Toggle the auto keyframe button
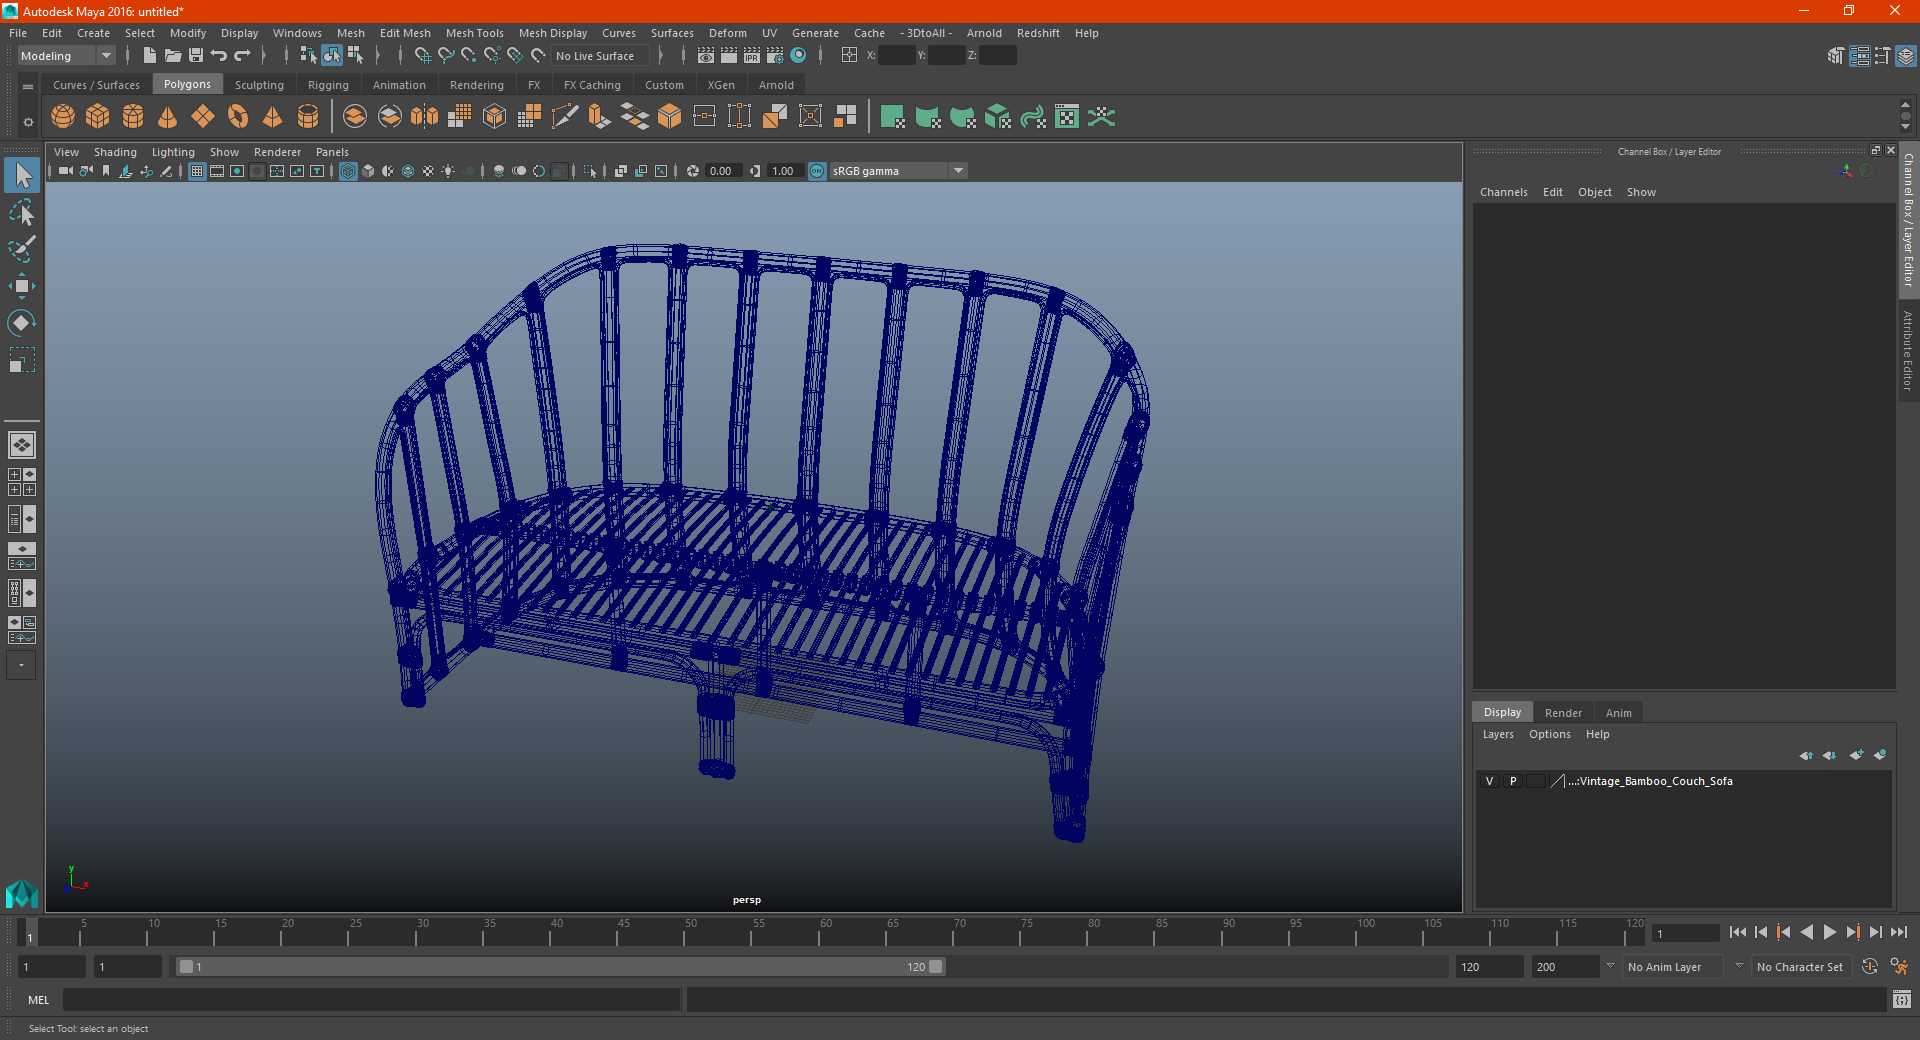This screenshot has height=1040, width=1920. click(x=1870, y=967)
